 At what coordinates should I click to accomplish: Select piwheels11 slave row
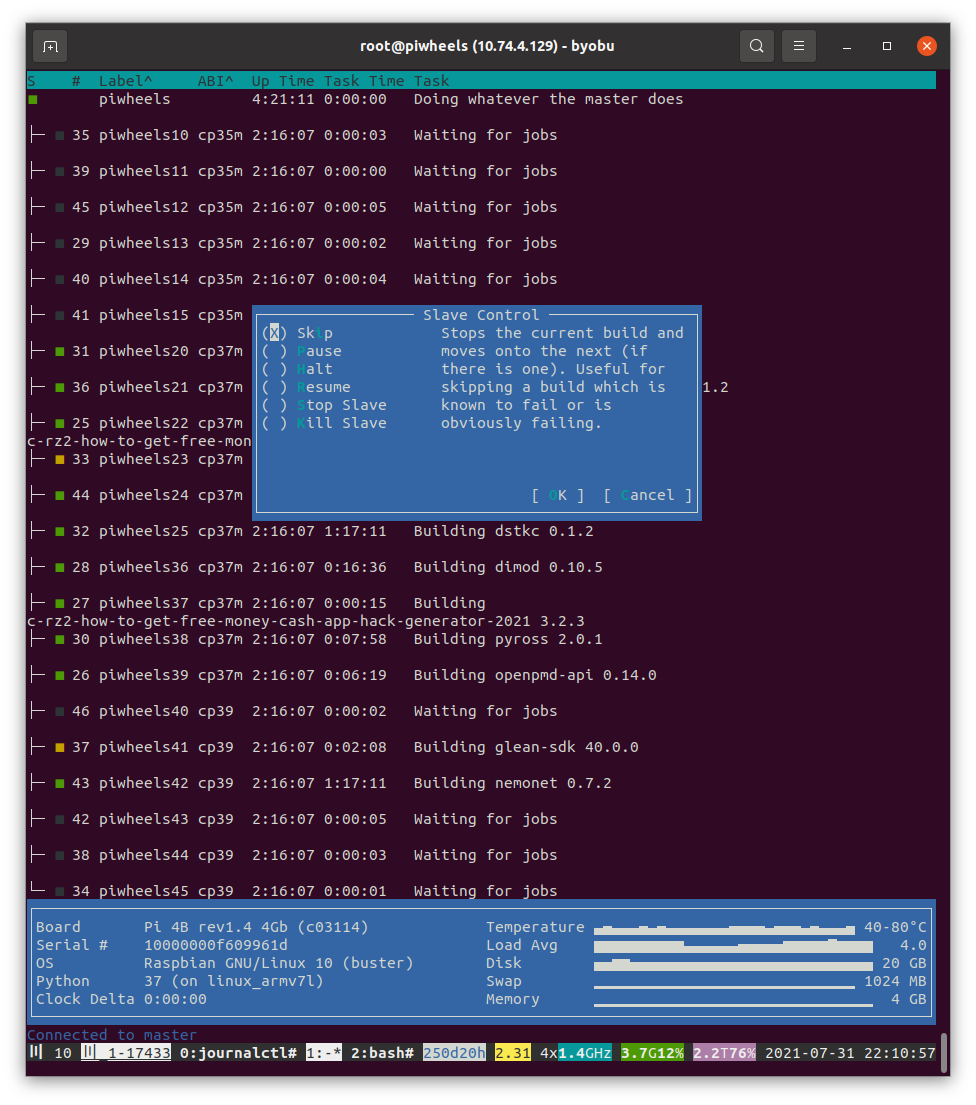click(x=482, y=171)
